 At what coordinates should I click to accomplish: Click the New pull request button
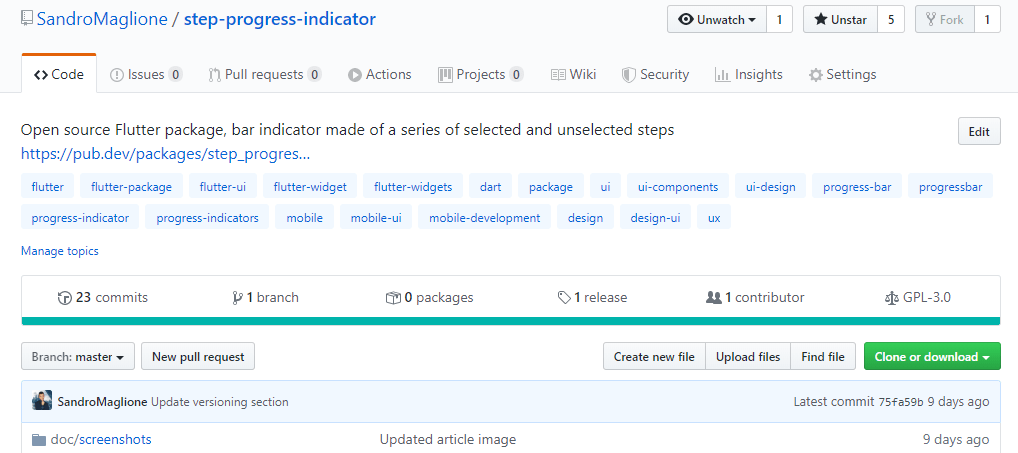click(198, 356)
